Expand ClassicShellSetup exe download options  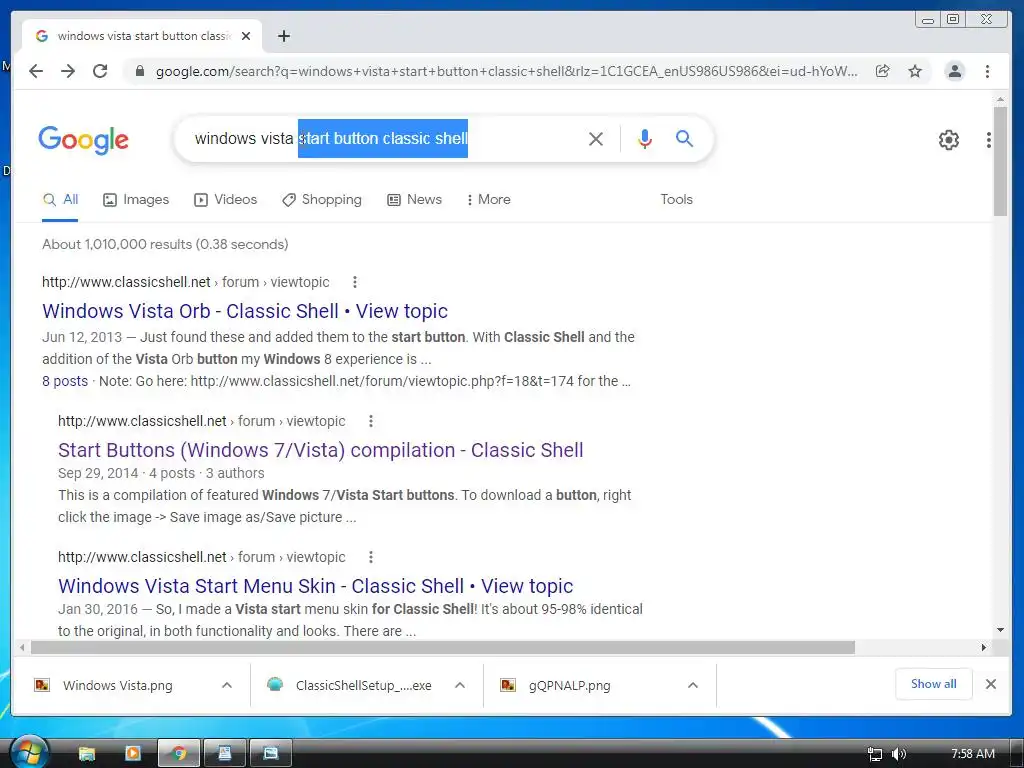(x=460, y=685)
